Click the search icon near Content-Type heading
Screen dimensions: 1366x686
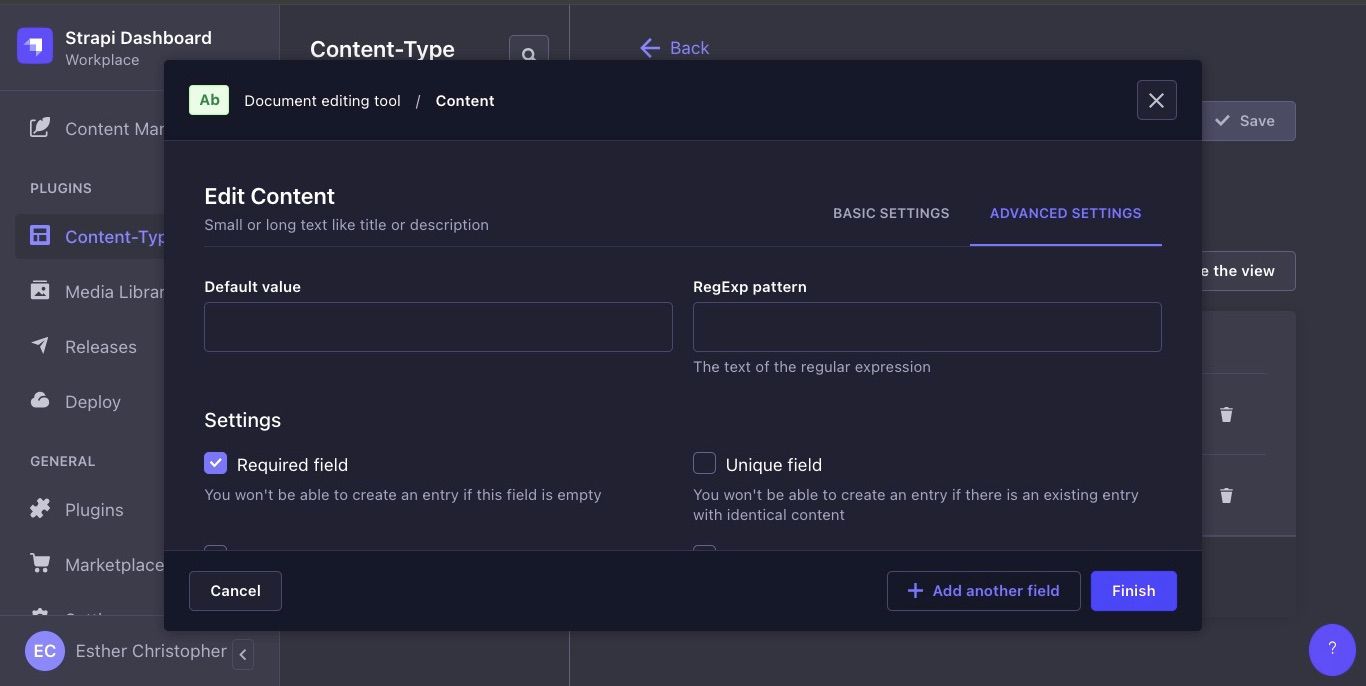click(x=529, y=54)
